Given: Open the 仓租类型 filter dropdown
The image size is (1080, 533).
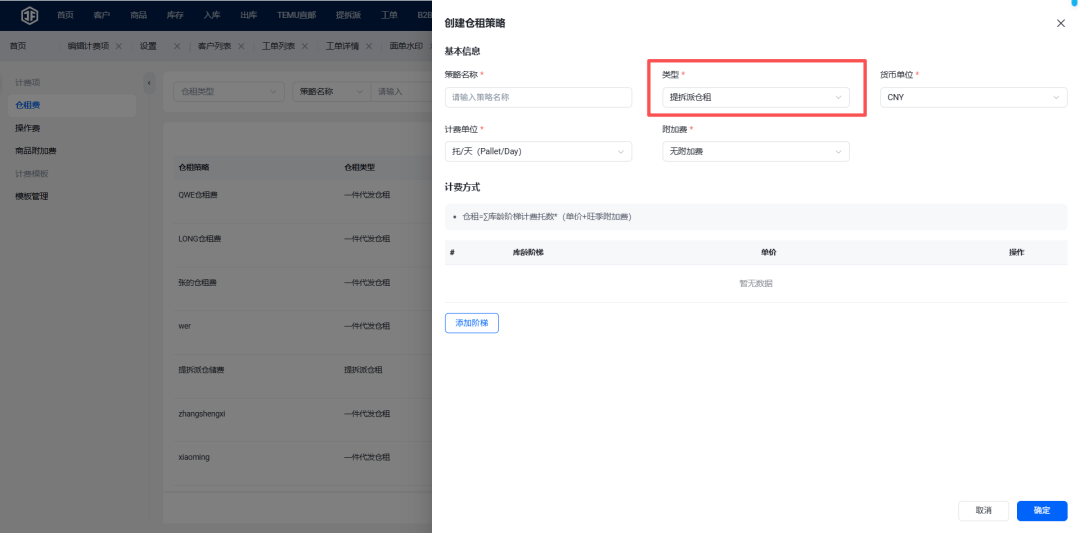Looking at the screenshot, I should click(228, 92).
